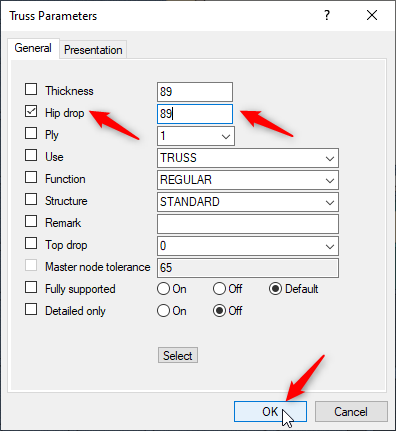Tick the Ply checkbox
This screenshot has height=431, width=396.
point(31,133)
